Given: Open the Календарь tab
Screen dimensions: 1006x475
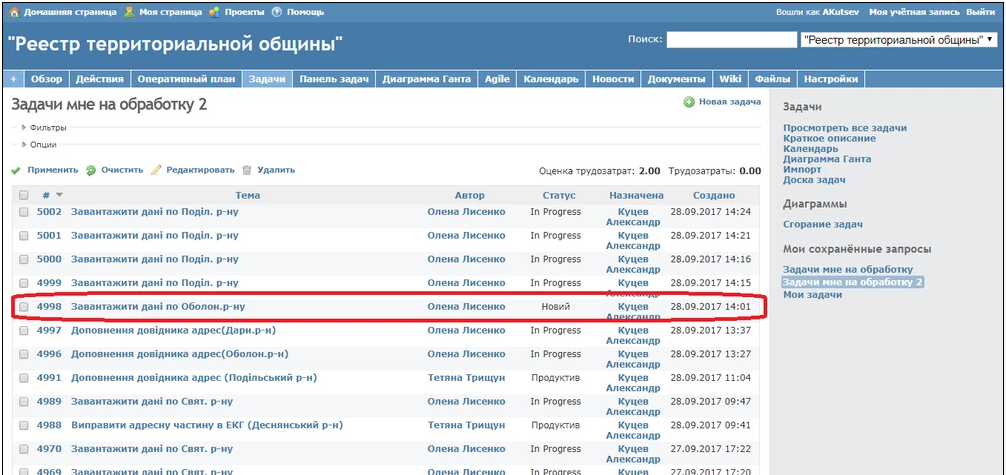Looking at the screenshot, I should click(551, 79).
